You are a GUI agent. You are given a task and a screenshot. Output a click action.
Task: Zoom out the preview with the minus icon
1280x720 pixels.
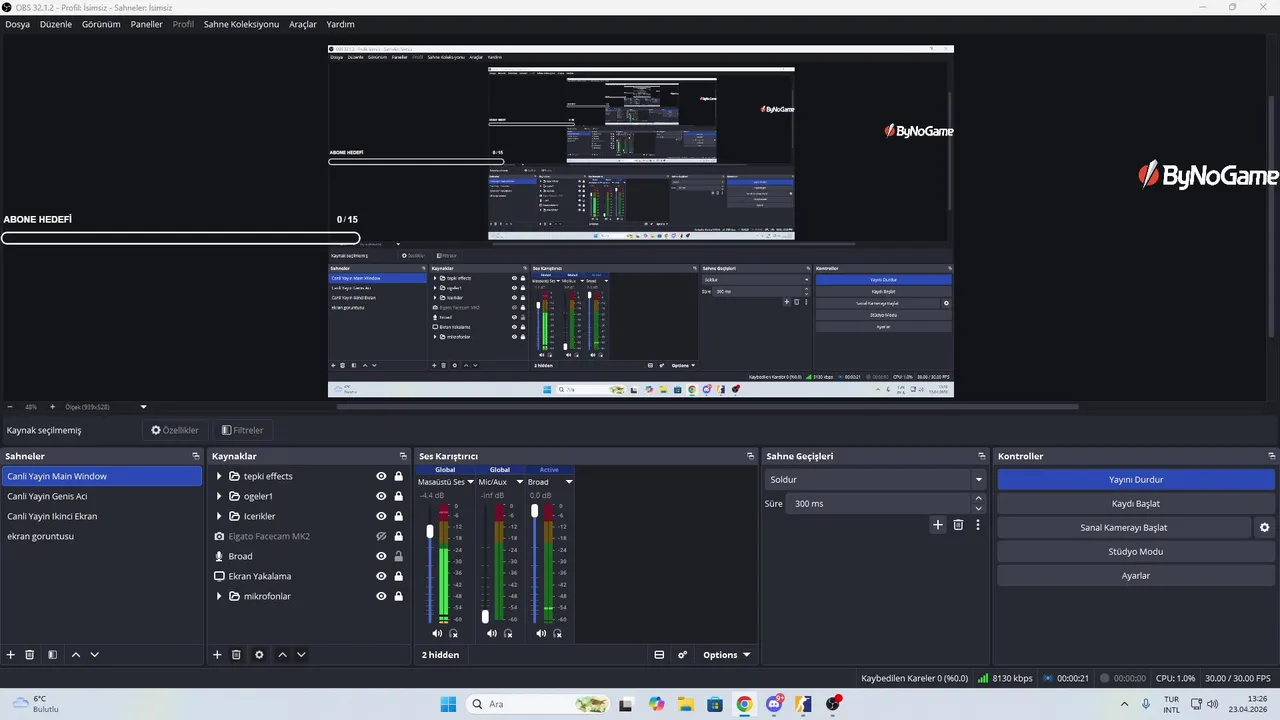[10, 407]
